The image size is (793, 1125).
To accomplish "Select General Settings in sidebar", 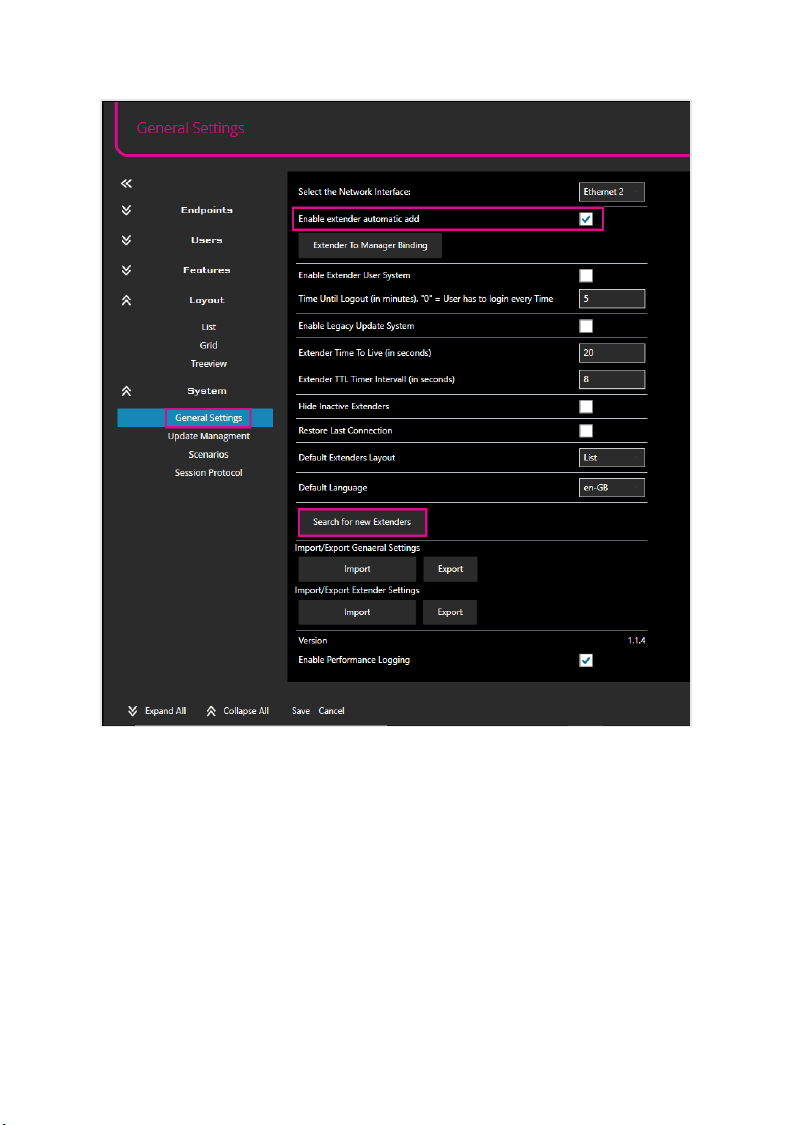I will [195, 418].
